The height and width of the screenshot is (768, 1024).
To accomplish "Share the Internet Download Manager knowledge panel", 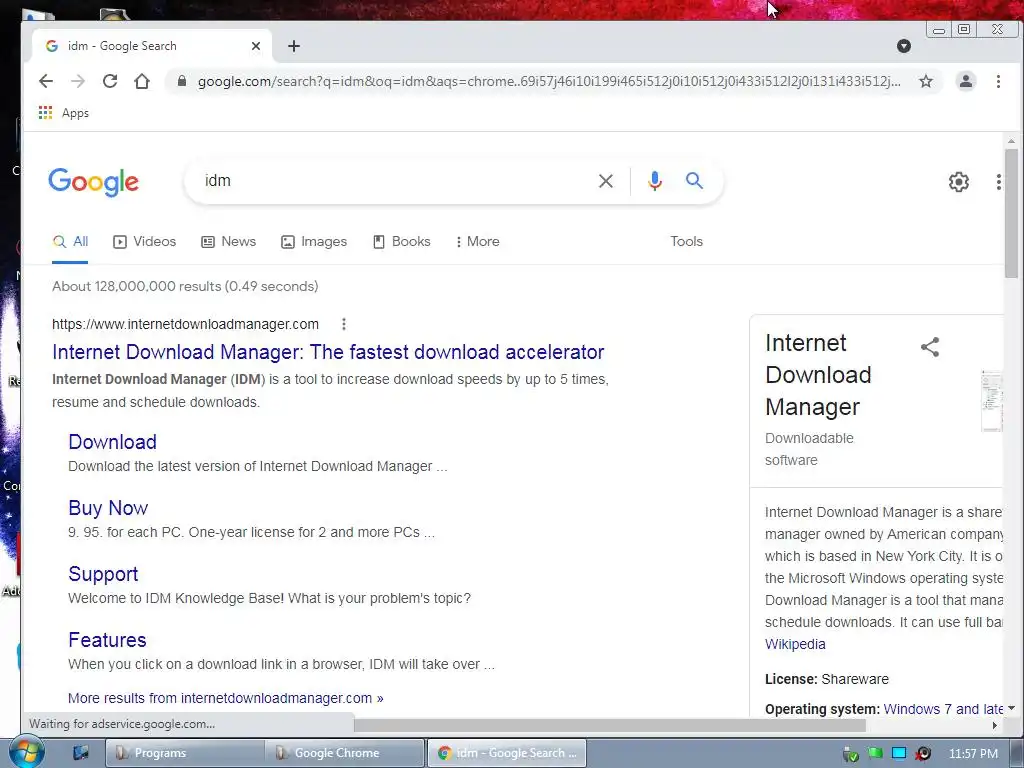I will pyautogui.click(x=930, y=347).
